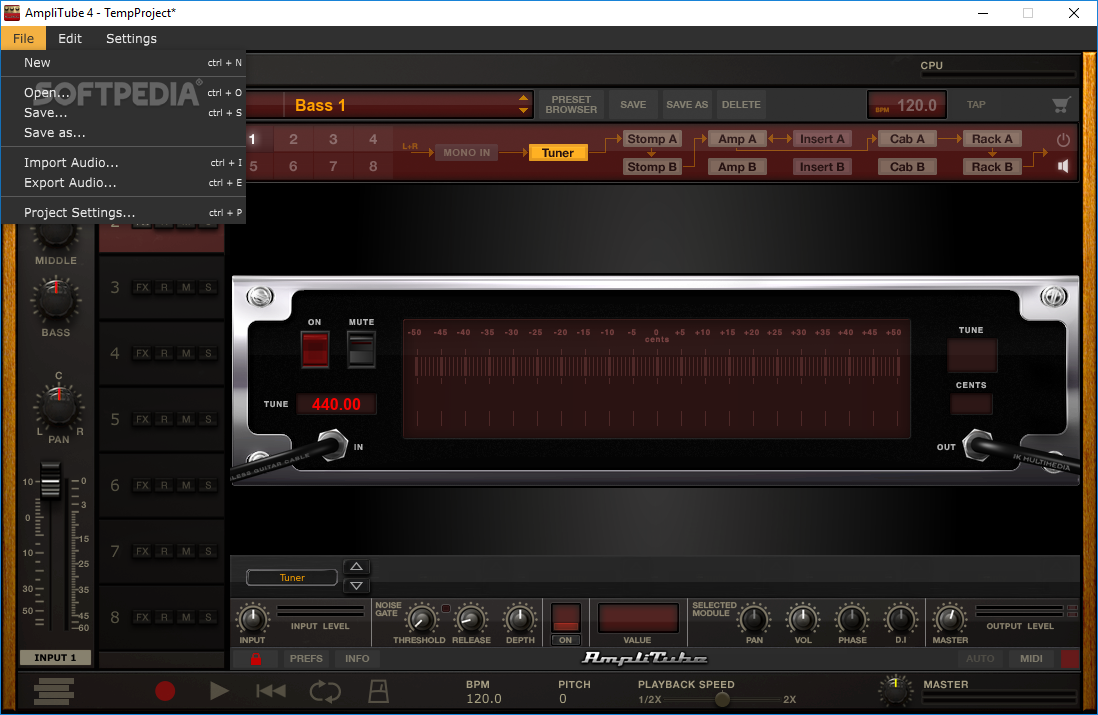Solo track 5 with S button
This screenshot has width=1098, height=715.
coord(208,419)
